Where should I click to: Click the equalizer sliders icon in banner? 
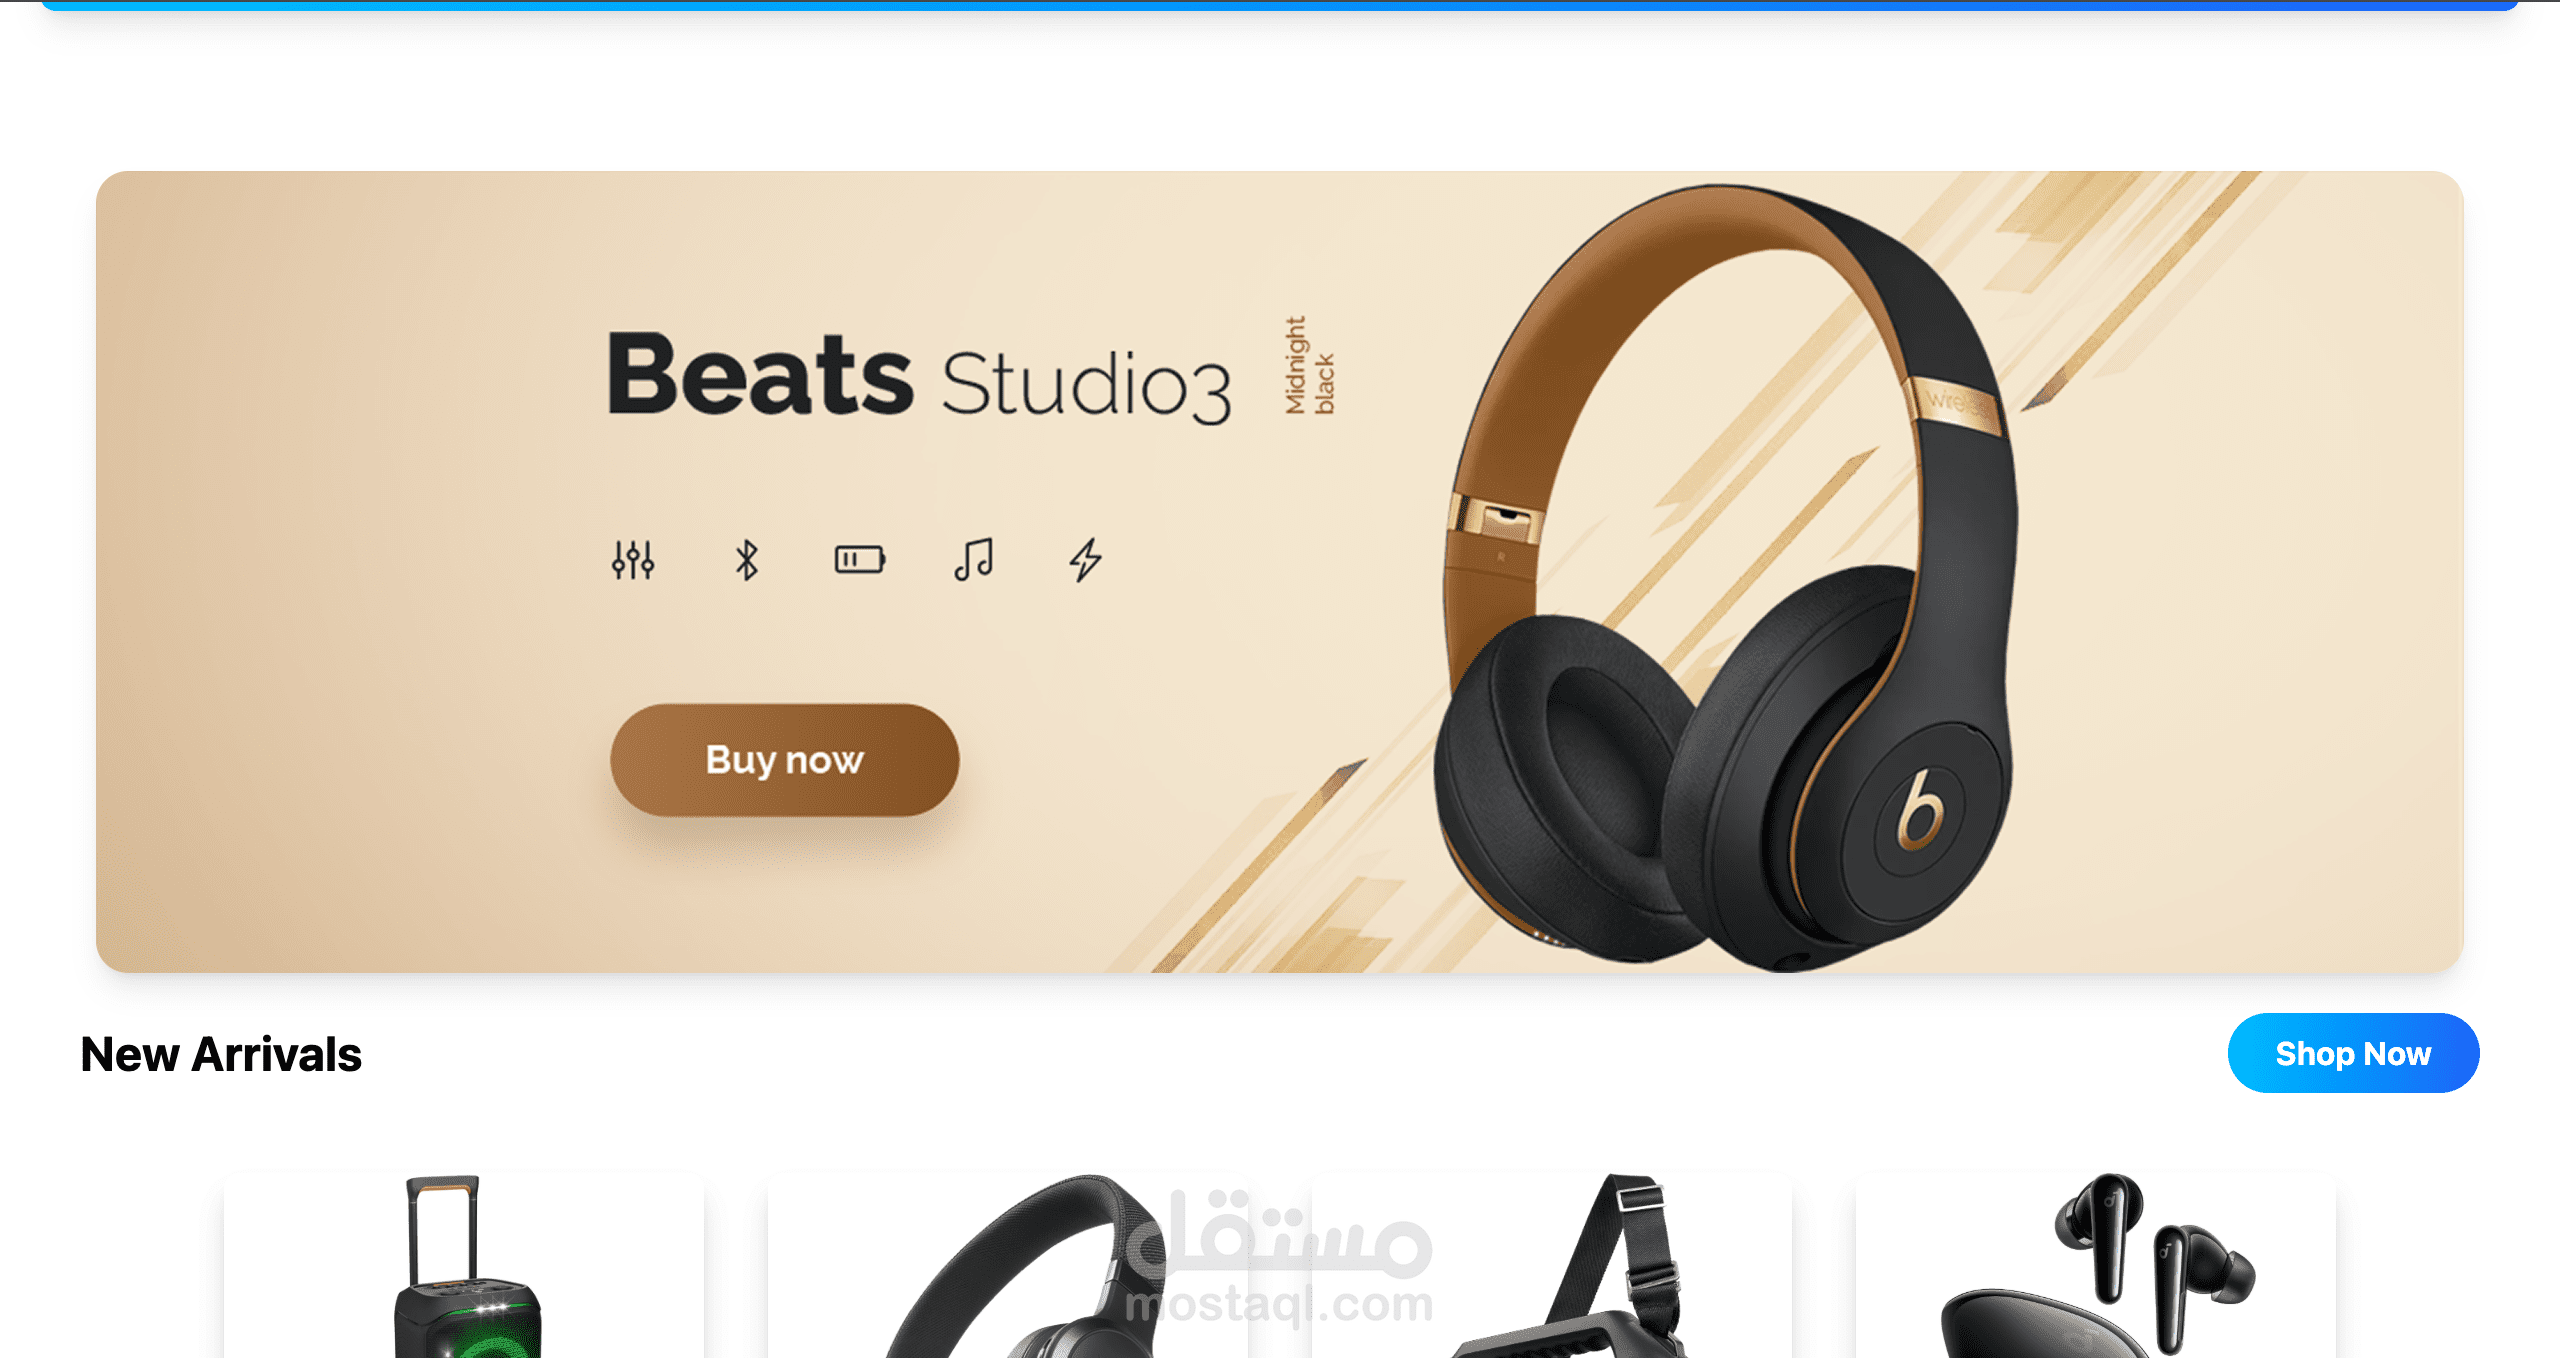(x=633, y=560)
